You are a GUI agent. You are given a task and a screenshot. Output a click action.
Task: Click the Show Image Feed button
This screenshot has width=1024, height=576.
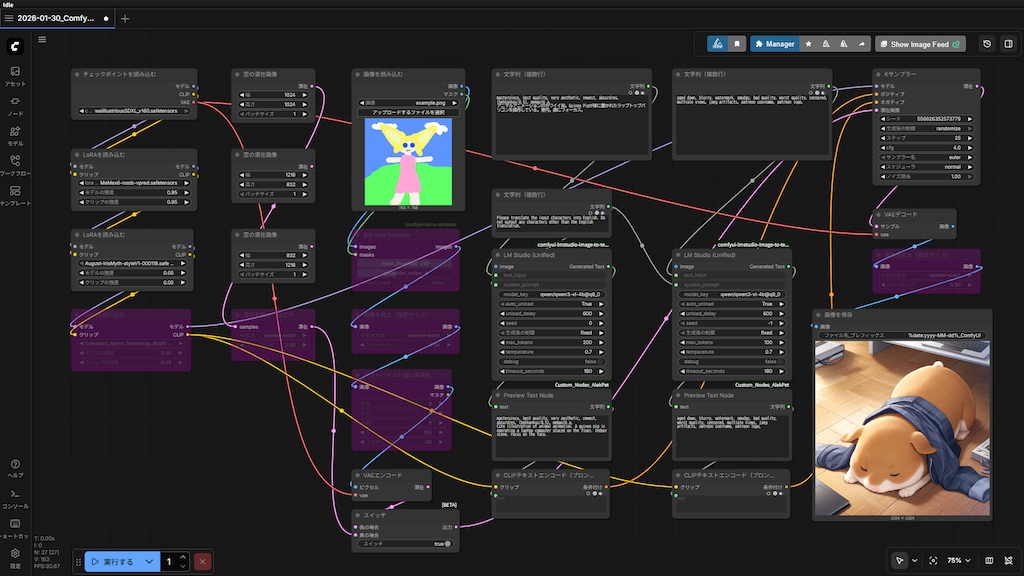coord(921,44)
